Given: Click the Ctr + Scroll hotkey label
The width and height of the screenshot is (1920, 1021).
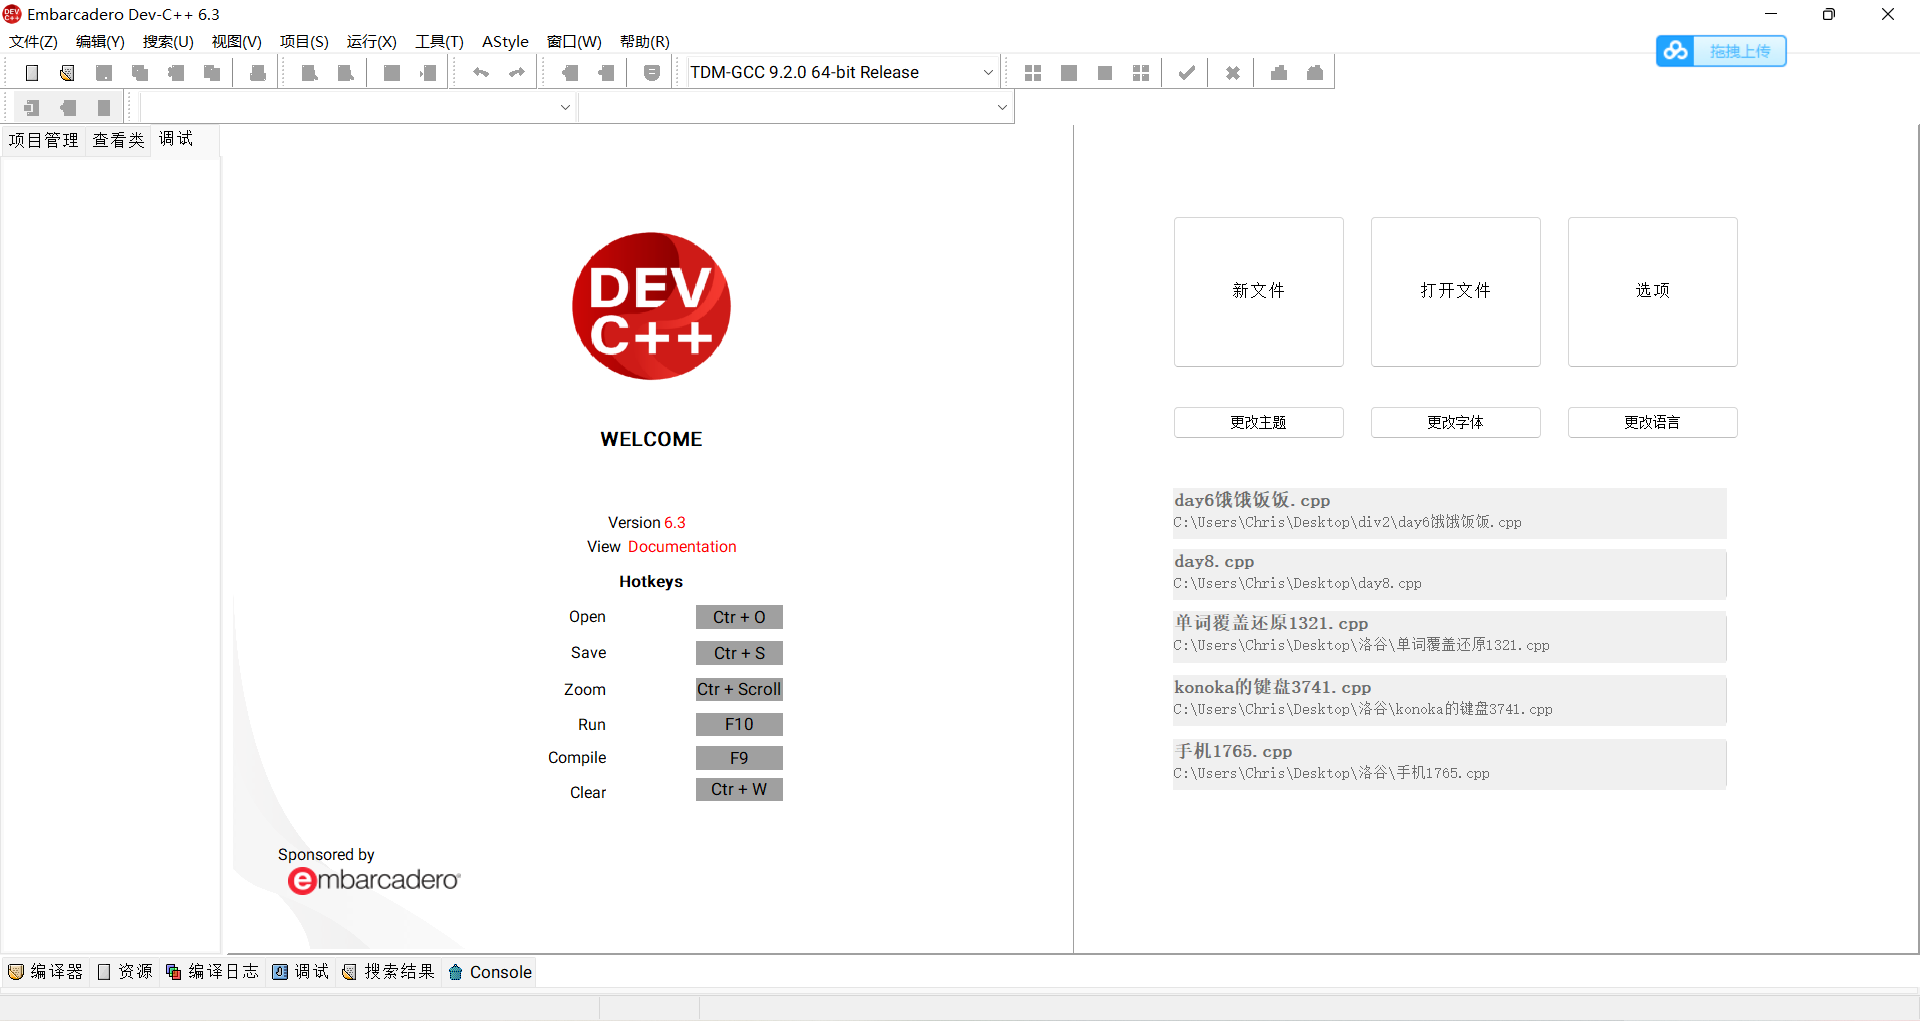Looking at the screenshot, I should (739, 689).
